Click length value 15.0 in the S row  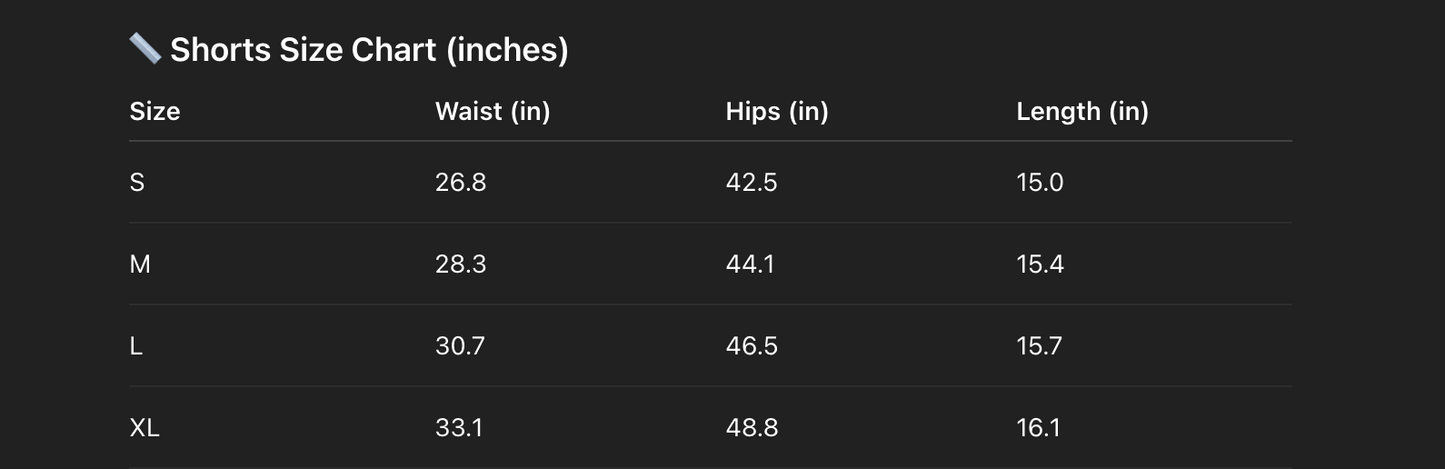pos(1040,183)
